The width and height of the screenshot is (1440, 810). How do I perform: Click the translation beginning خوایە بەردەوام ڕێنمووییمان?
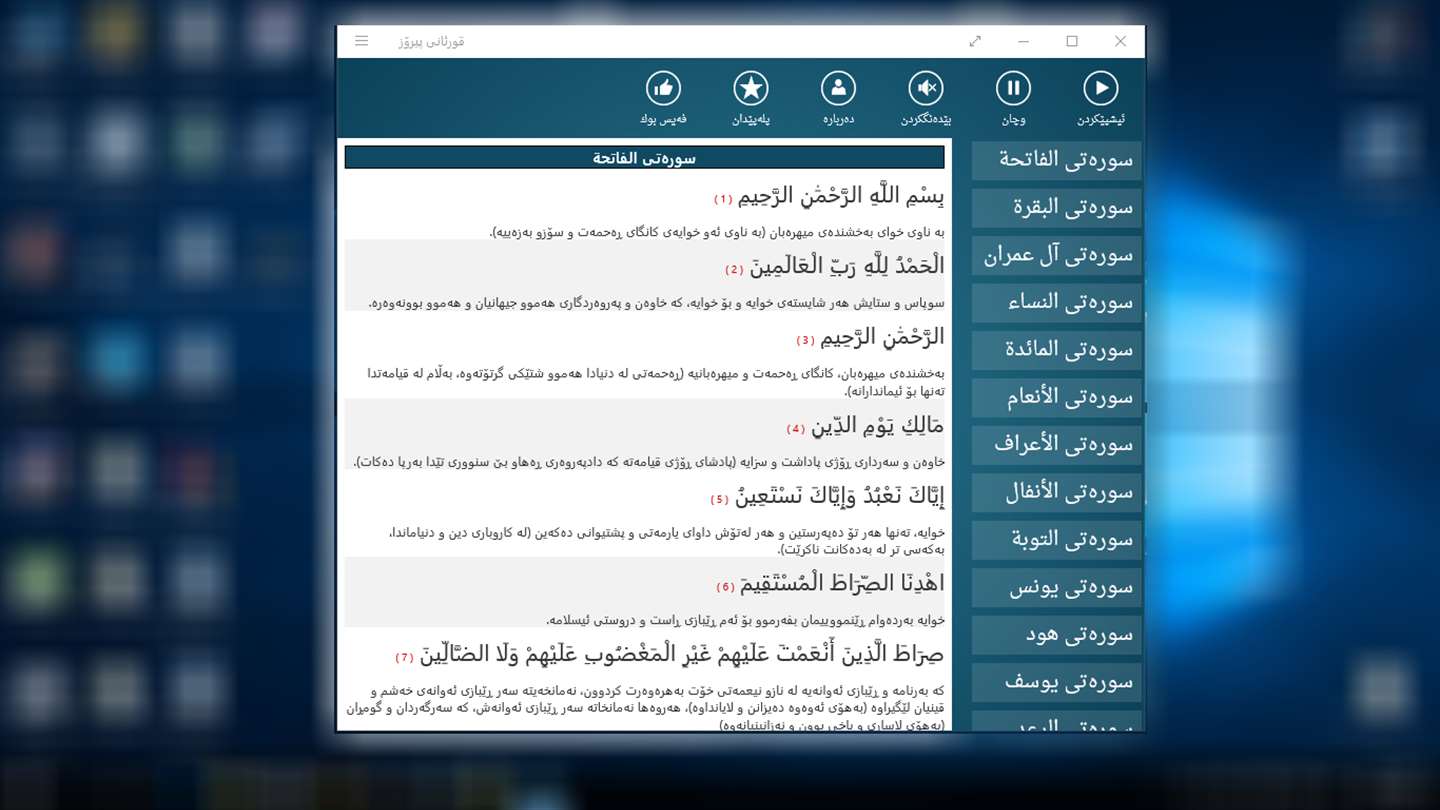click(745, 620)
